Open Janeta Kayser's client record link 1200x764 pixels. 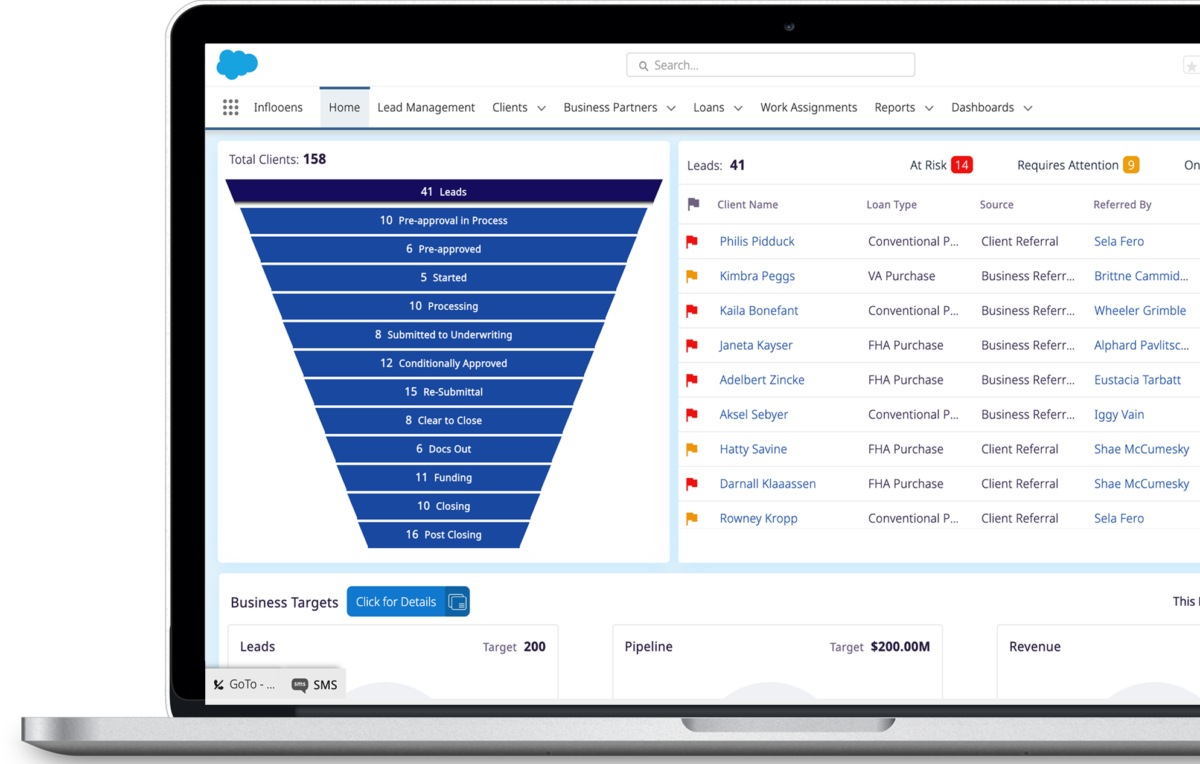(755, 344)
